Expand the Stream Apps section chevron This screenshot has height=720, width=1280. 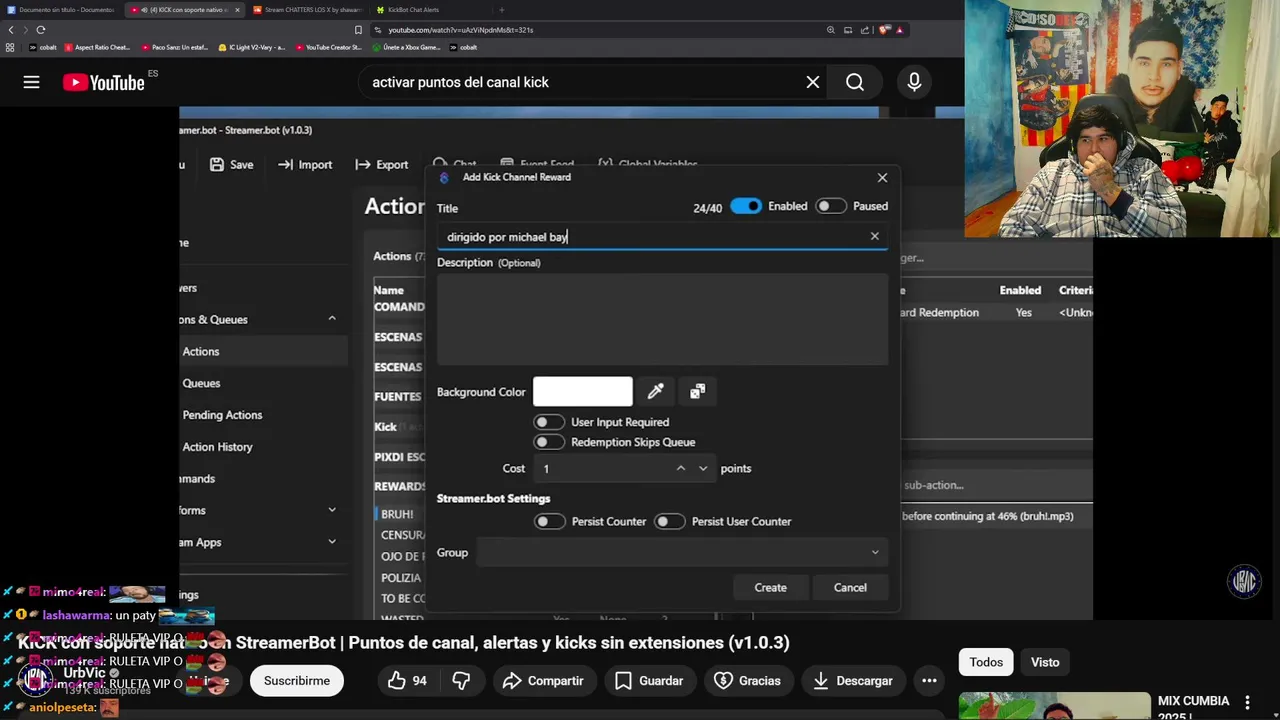332,542
